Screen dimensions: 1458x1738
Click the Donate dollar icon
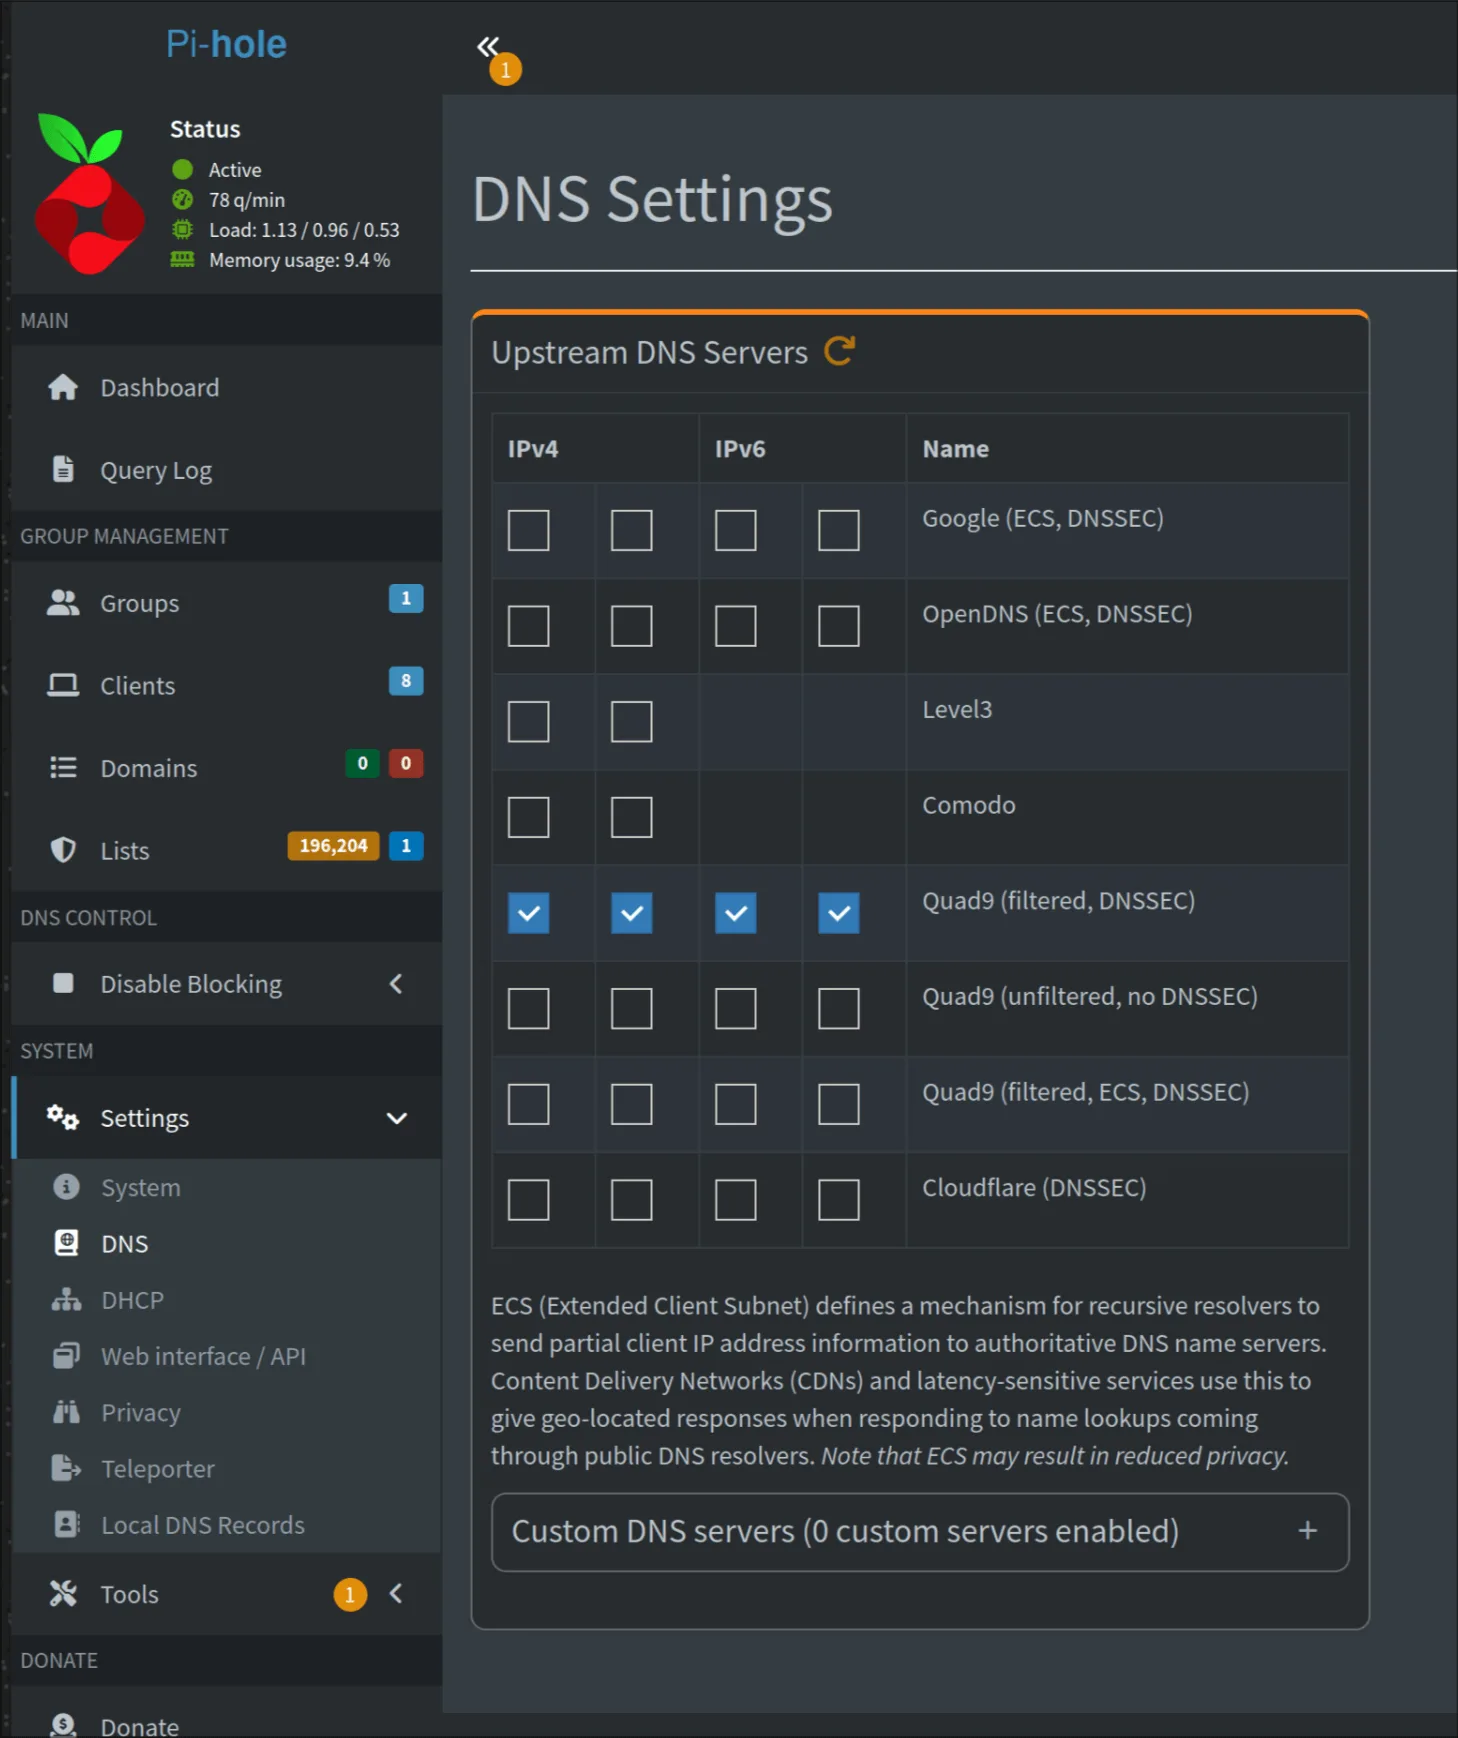click(x=63, y=1725)
